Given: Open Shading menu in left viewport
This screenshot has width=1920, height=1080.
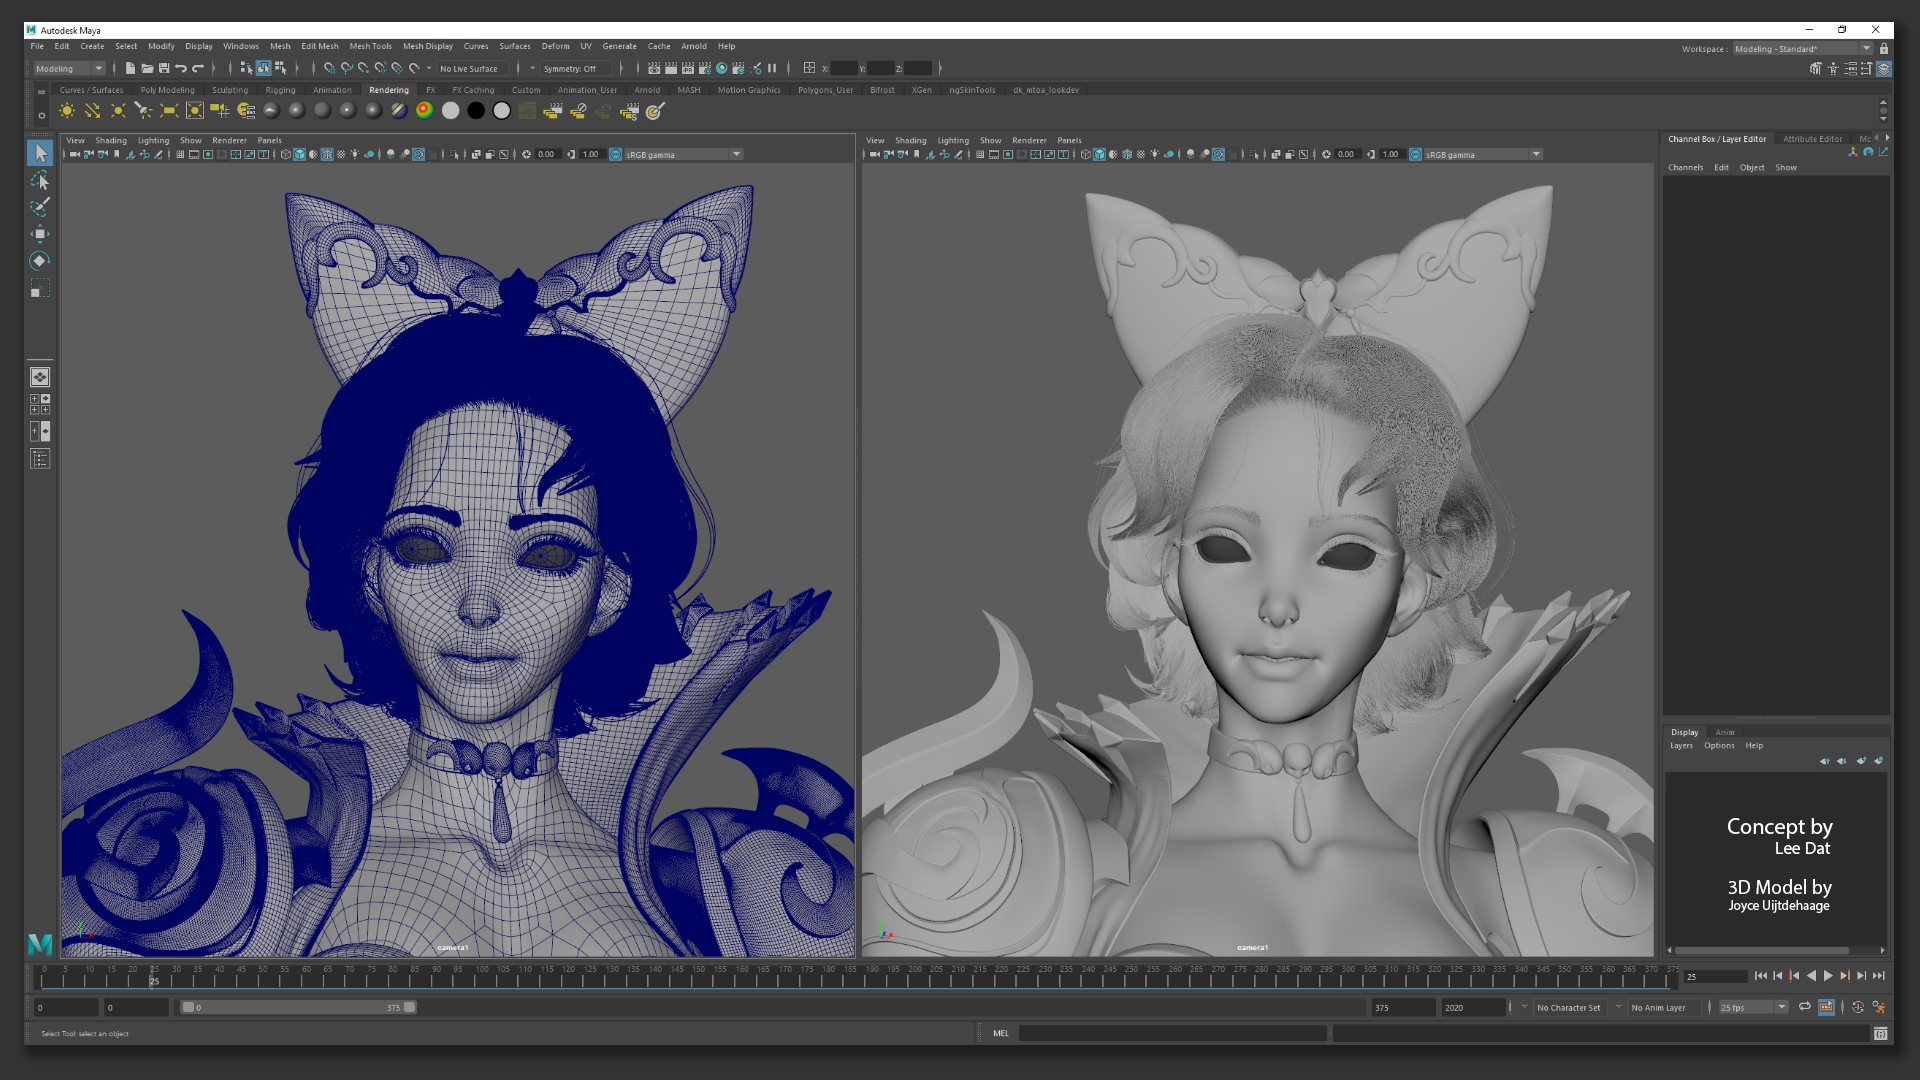Looking at the screenshot, I should tap(111, 141).
